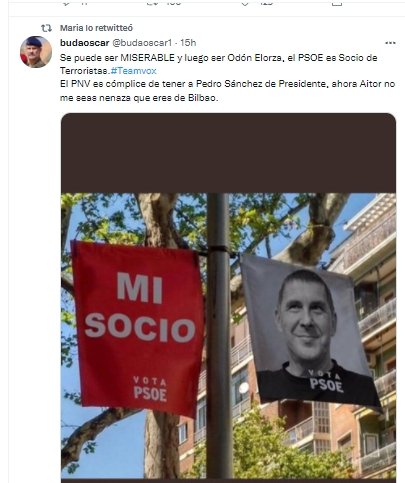Click the partially visible share icon above
The height and width of the screenshot is (483, 405).
(x=337, y=3)
